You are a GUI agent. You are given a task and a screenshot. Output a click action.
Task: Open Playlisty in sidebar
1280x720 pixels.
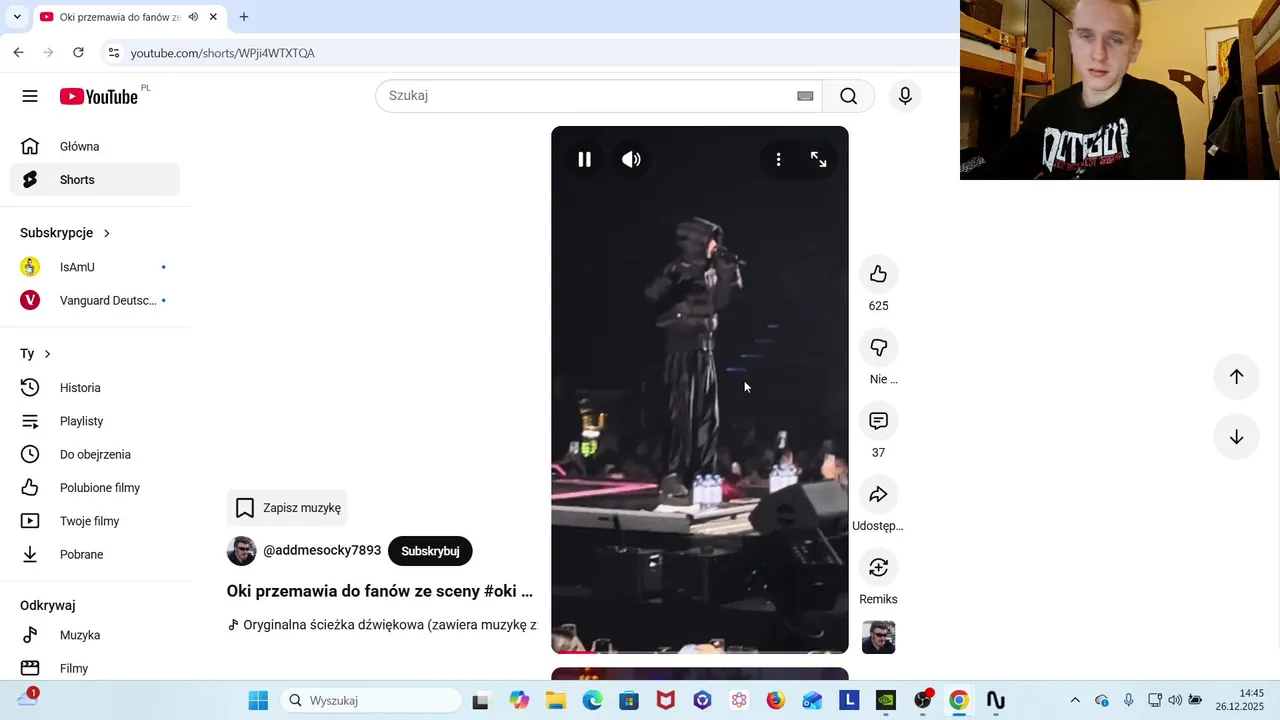pos(95,421)
